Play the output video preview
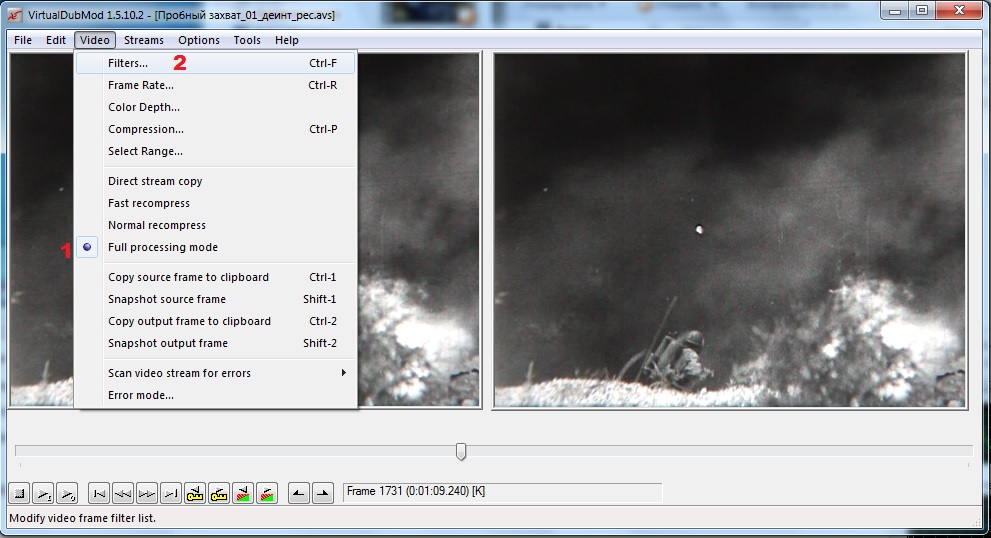This screenshot has width=991, height=538. pos(68,493)
